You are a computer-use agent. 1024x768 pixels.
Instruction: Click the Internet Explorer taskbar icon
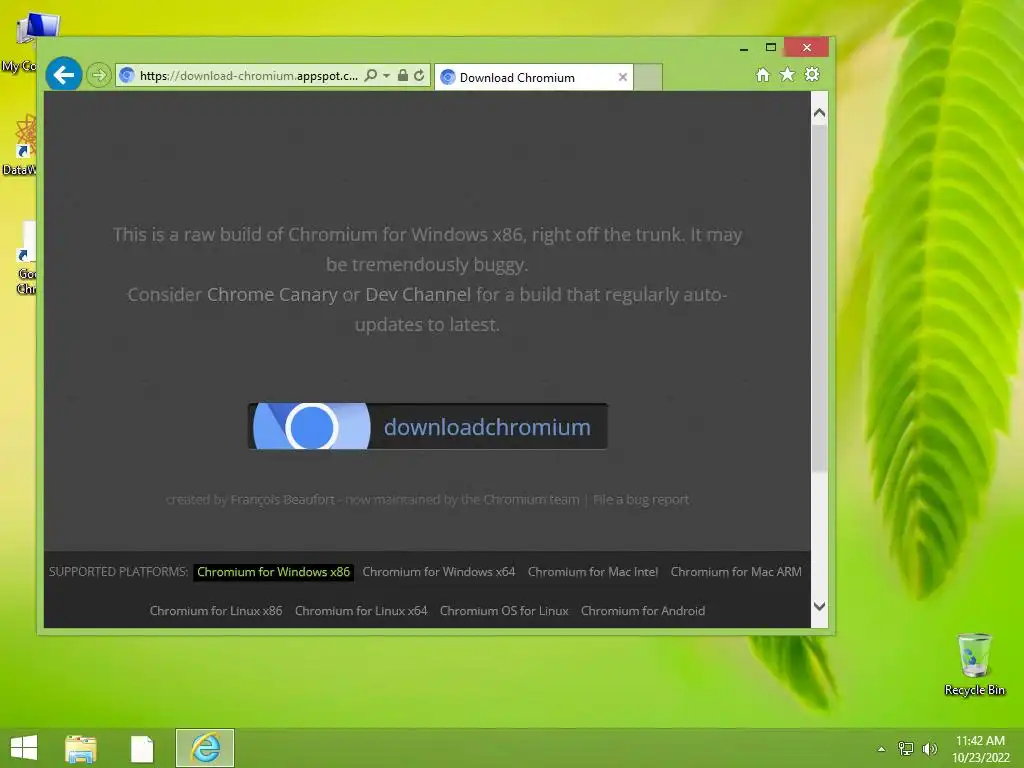tap(205, 748)
